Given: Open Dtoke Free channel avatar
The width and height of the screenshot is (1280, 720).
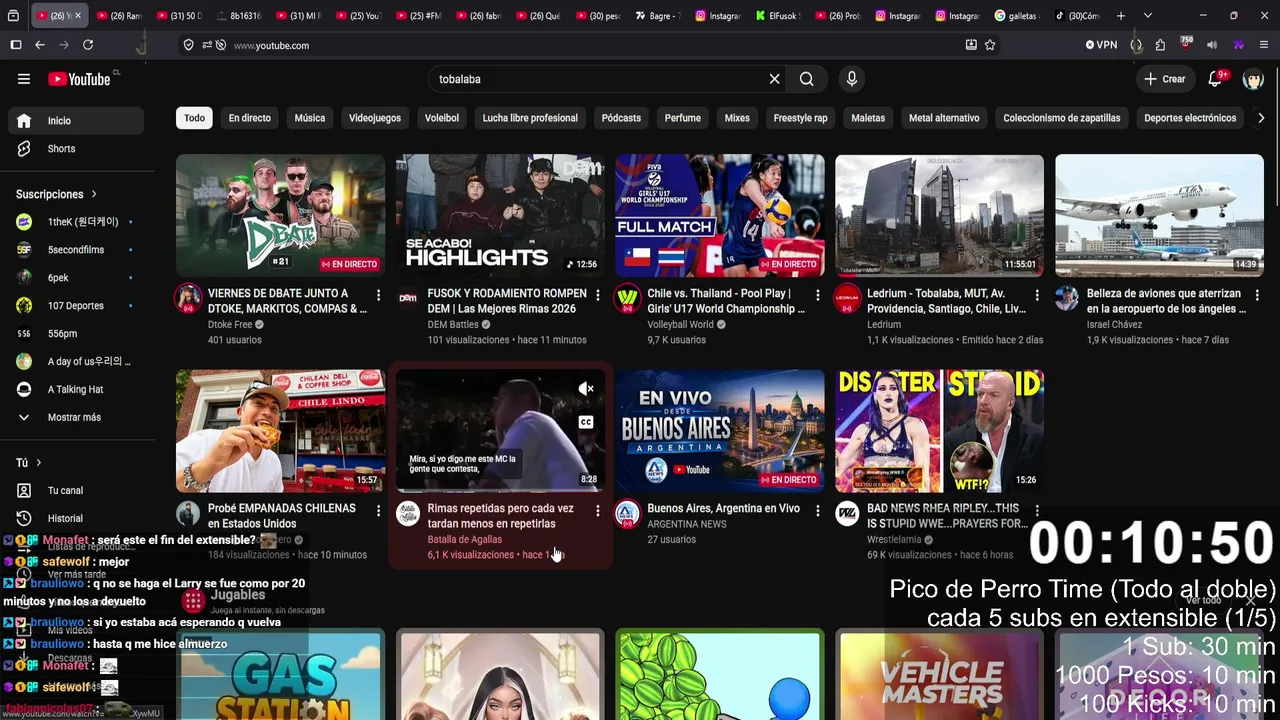Looking at the screenshot, I should 188,298.
